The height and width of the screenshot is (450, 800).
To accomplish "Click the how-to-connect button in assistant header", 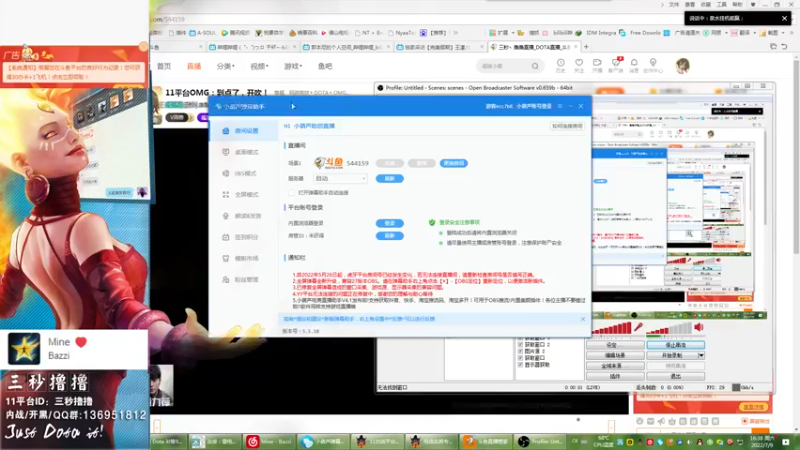I will tap(567, 126).
